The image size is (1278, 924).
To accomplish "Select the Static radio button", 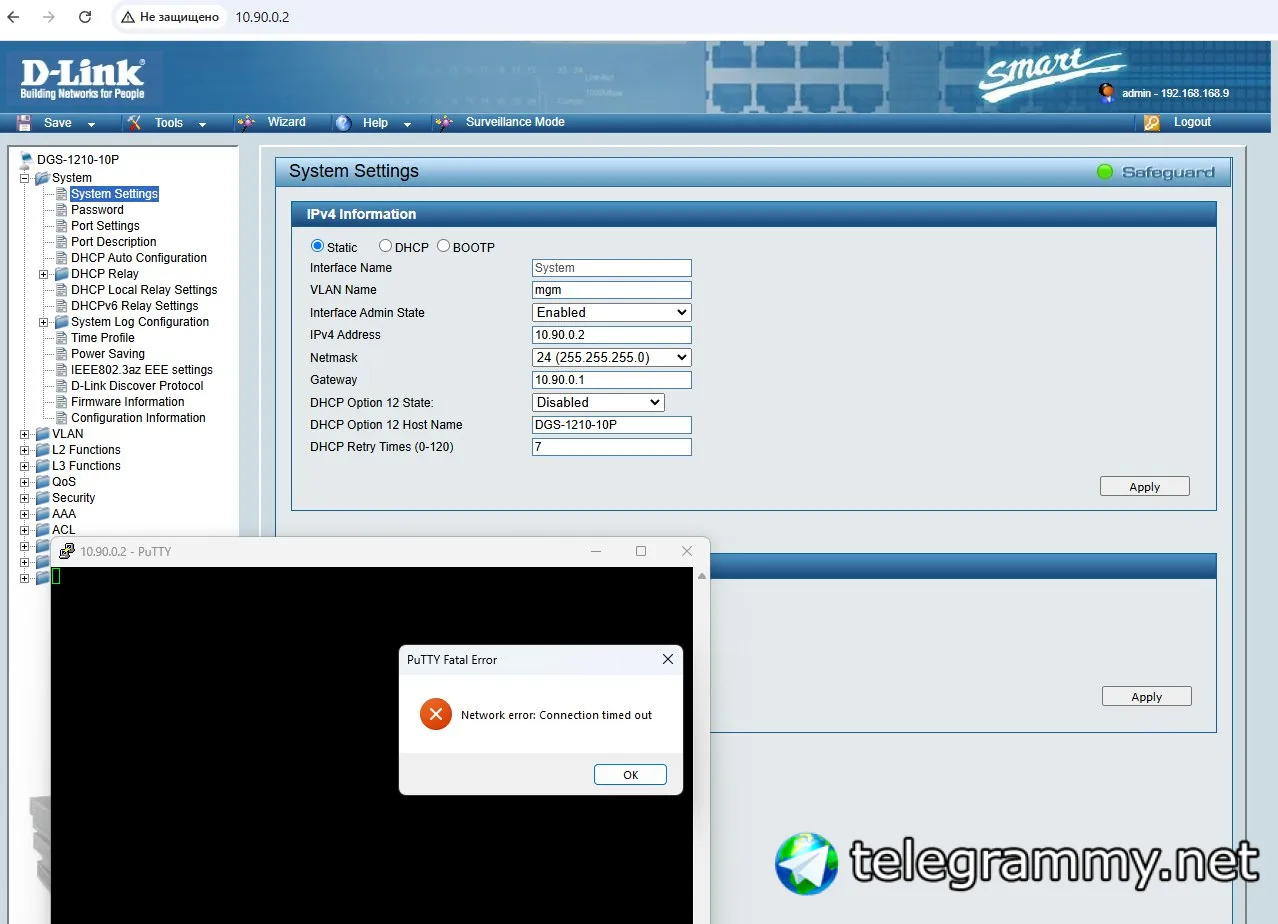I will [x=318, y=246].
